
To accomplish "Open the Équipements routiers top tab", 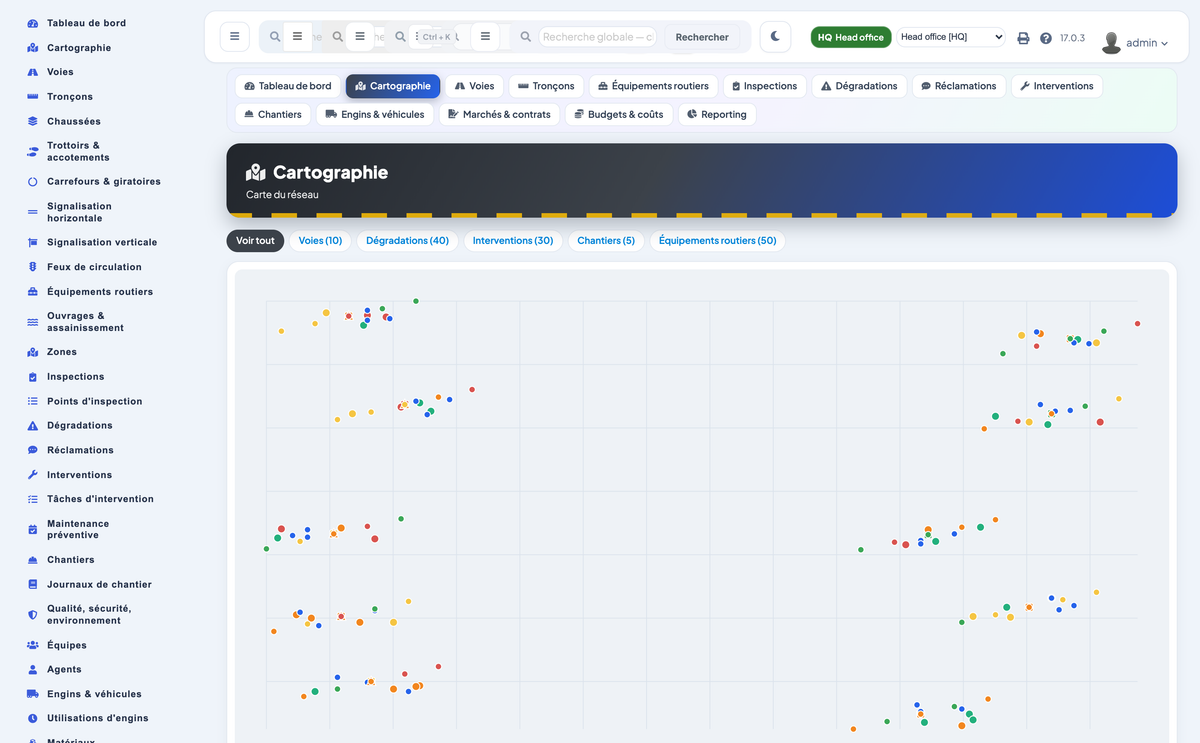I will pos(653,86).
